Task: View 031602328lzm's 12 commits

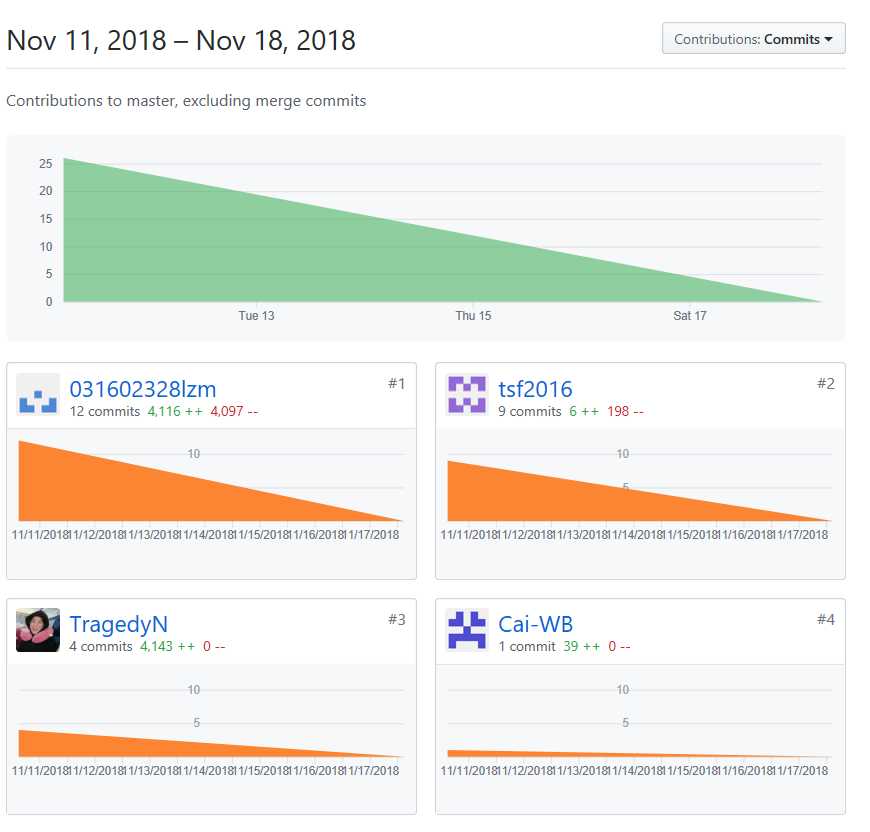Action: click(104, 412)
